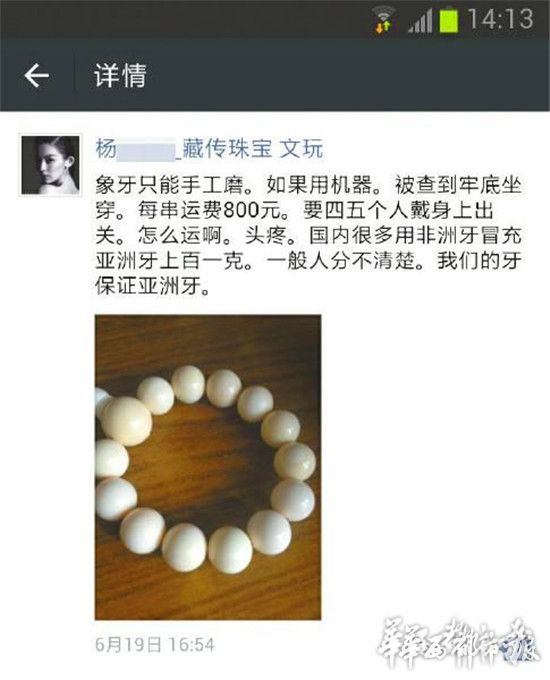Tap the cellular signal strength icon
The width and height of the screenshot is (550, 680).
[420, 21]
